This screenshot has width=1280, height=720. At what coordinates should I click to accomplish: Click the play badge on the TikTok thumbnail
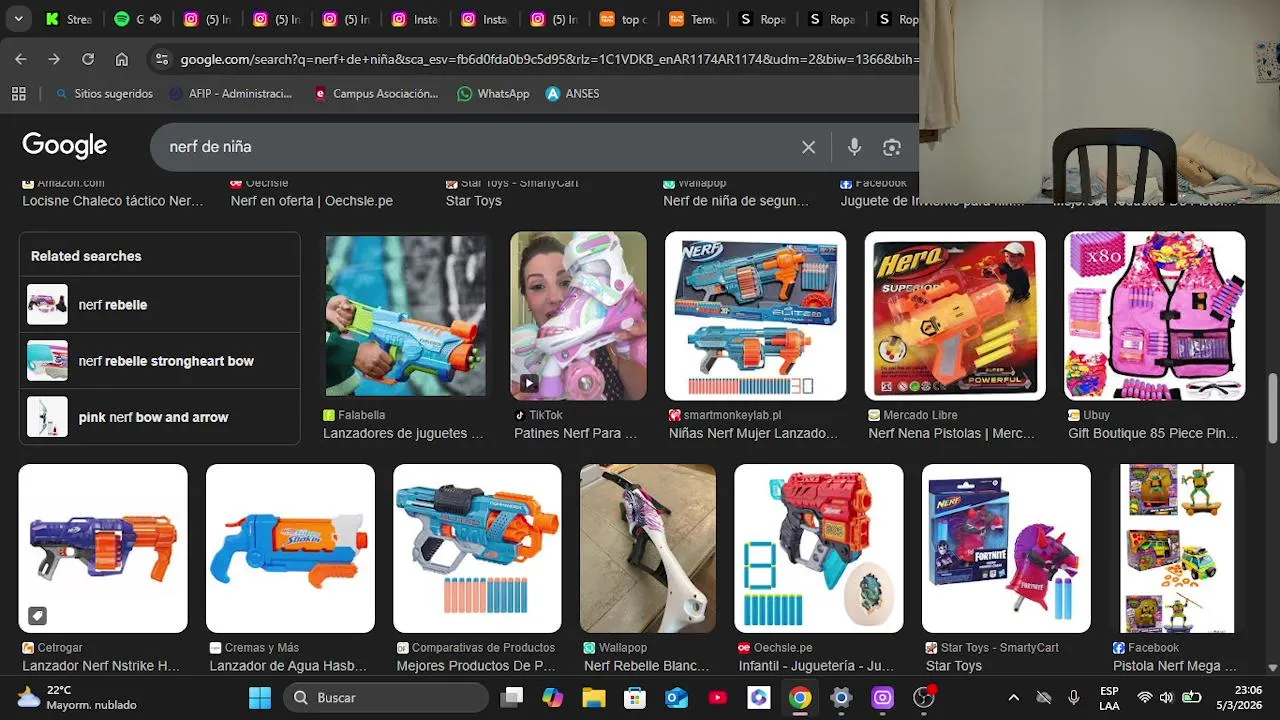(529, 383)
